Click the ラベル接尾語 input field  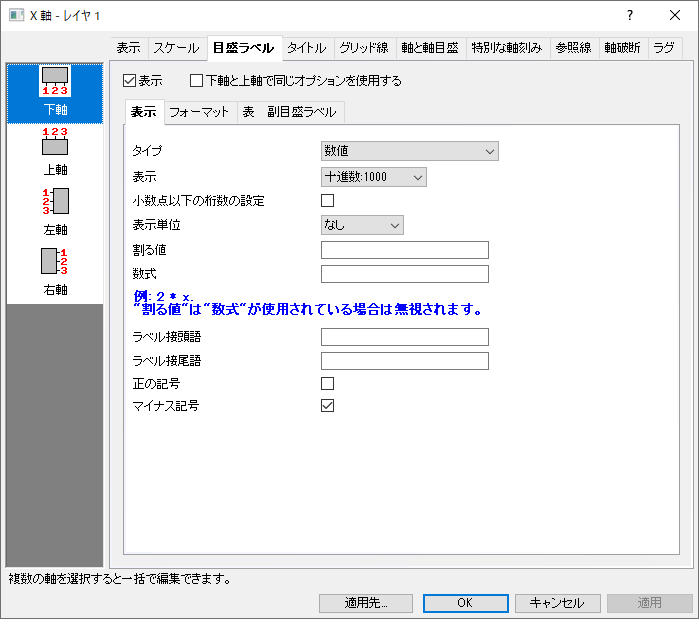pos(405,361)
